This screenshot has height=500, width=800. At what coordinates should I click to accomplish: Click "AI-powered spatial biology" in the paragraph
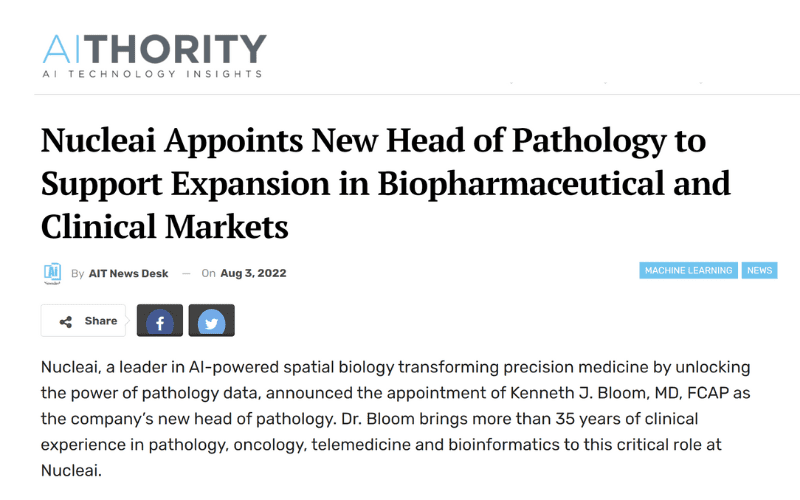coord(291,367)
